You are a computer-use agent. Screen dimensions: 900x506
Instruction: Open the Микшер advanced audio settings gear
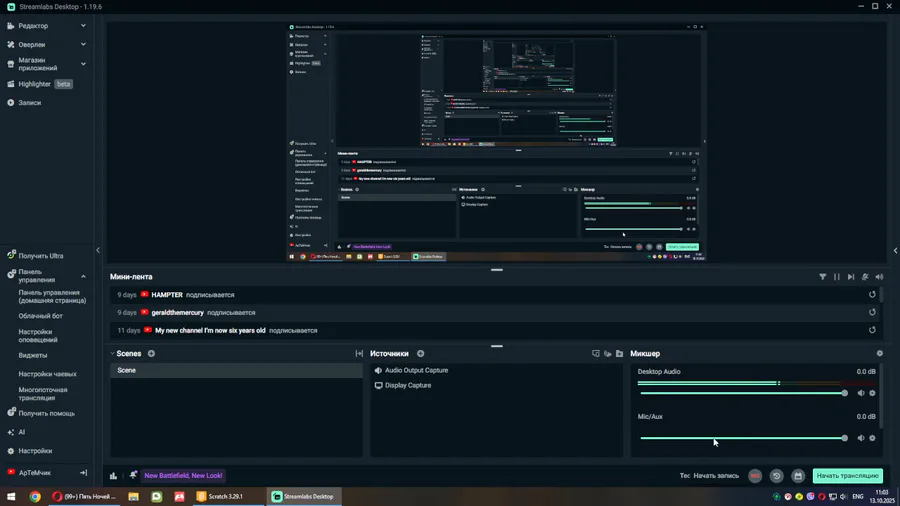[x=879, y=354]
